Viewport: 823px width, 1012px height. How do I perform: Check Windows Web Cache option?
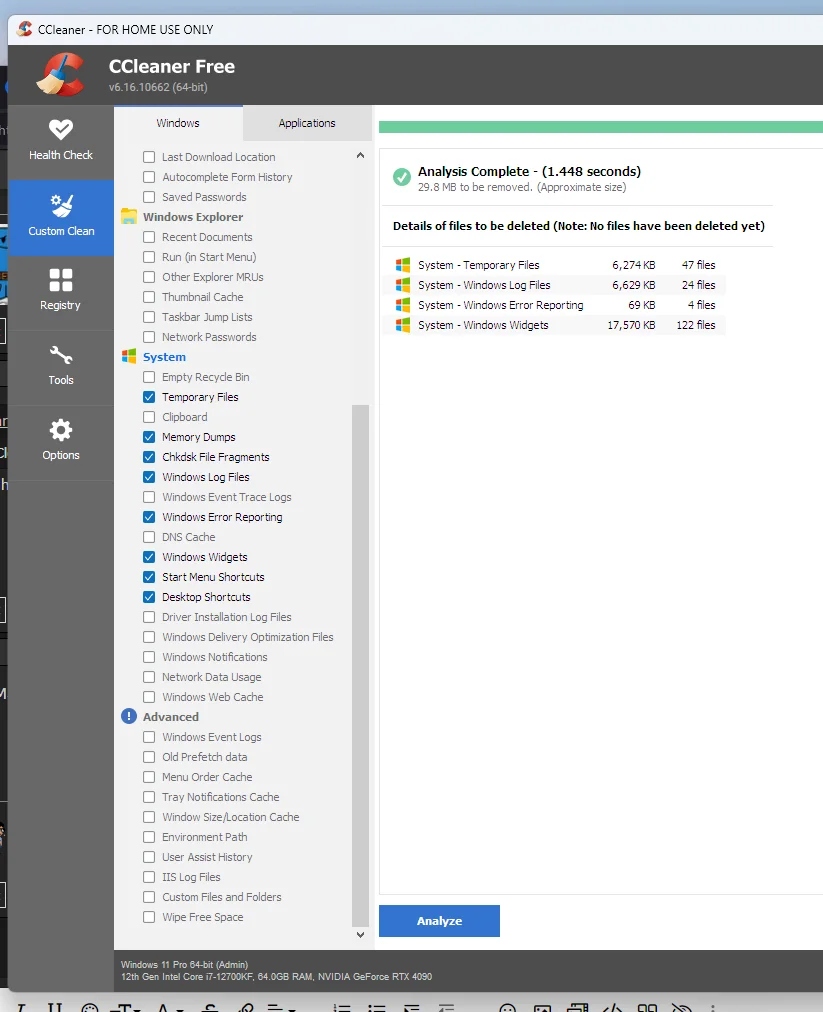149,697
